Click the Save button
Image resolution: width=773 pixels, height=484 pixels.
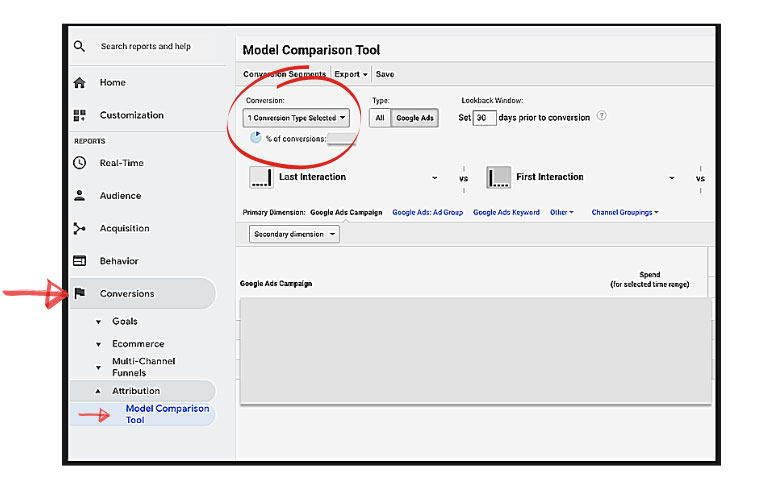(x=385, y=74)
